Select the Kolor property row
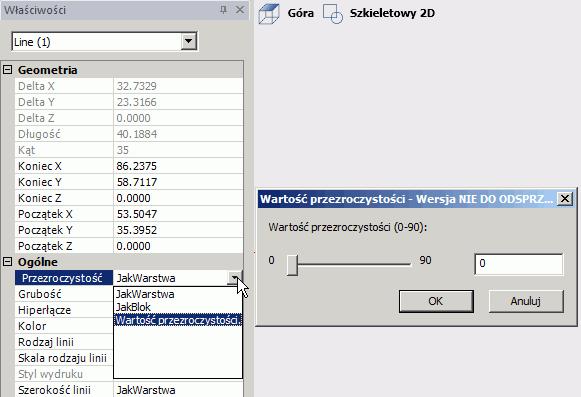Viewport: 581px width, 397px height. 64,326
